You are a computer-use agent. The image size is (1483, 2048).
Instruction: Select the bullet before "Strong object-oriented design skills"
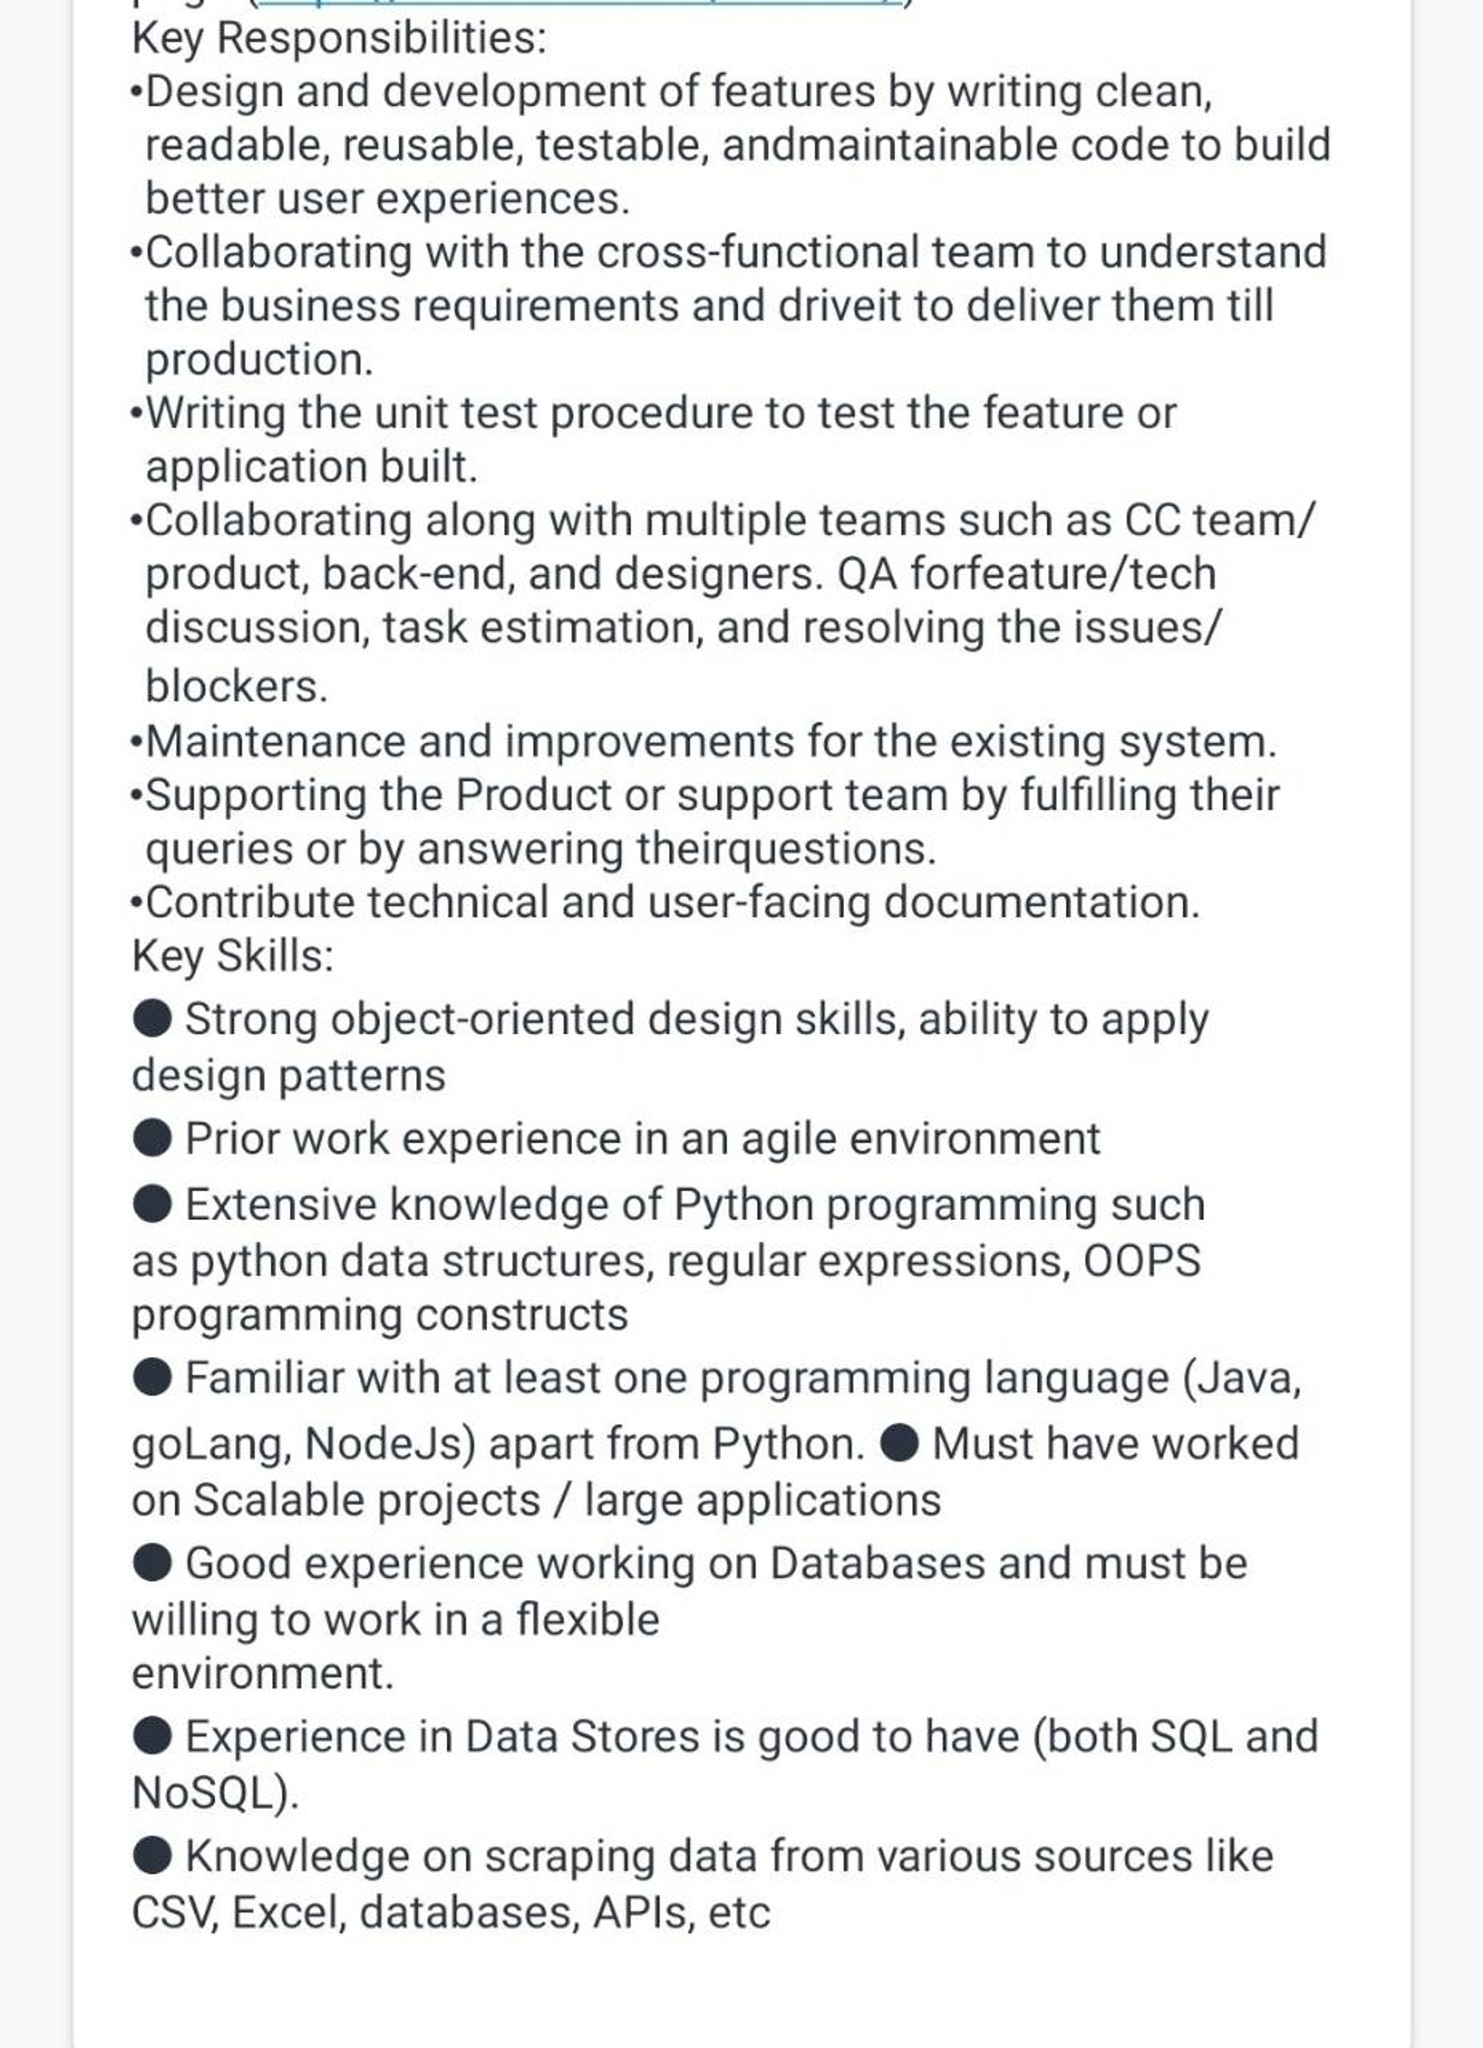click(x=152, y=1019)
